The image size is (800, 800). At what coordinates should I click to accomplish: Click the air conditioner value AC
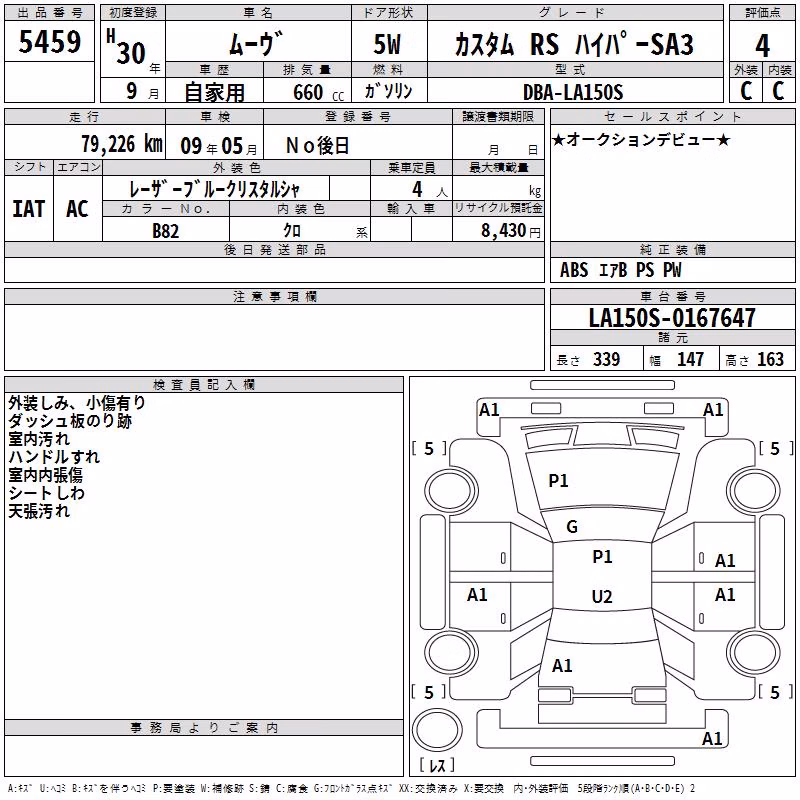click(78, 209)
